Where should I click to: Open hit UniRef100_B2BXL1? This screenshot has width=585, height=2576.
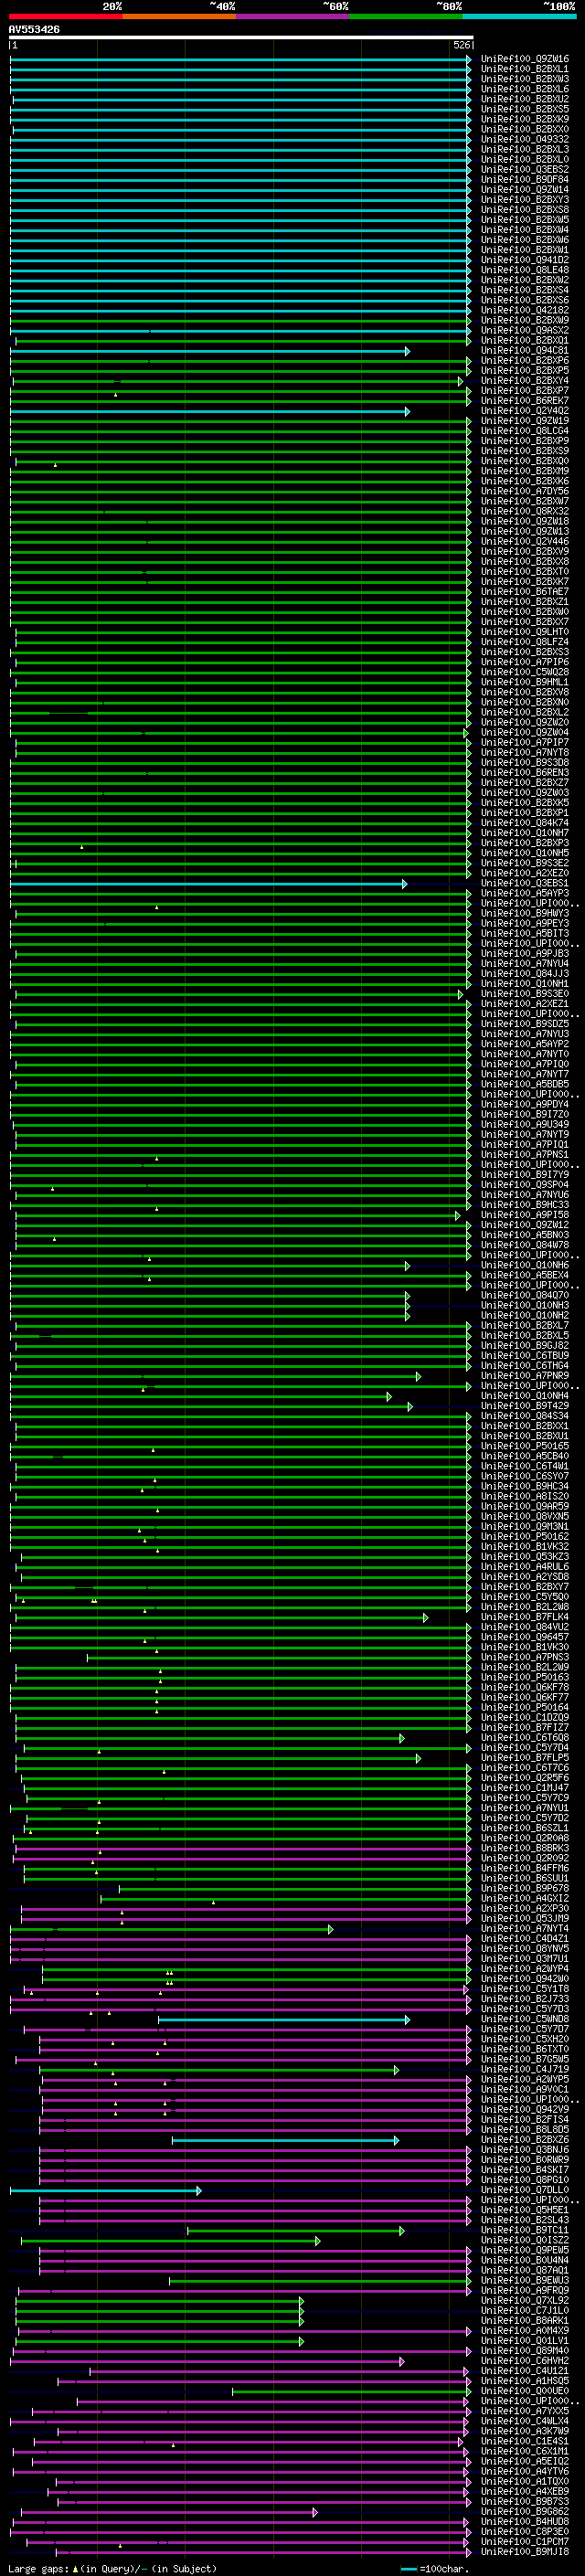coord(525,69)
